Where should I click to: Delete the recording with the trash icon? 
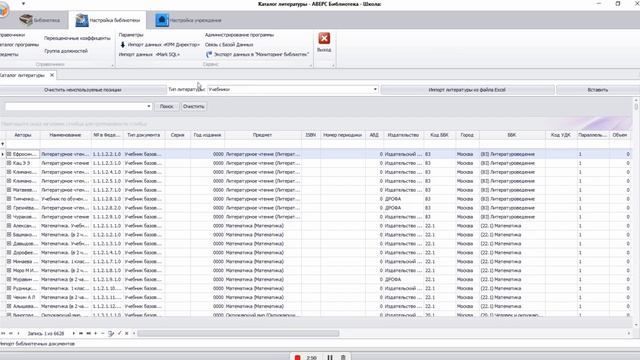343,358
